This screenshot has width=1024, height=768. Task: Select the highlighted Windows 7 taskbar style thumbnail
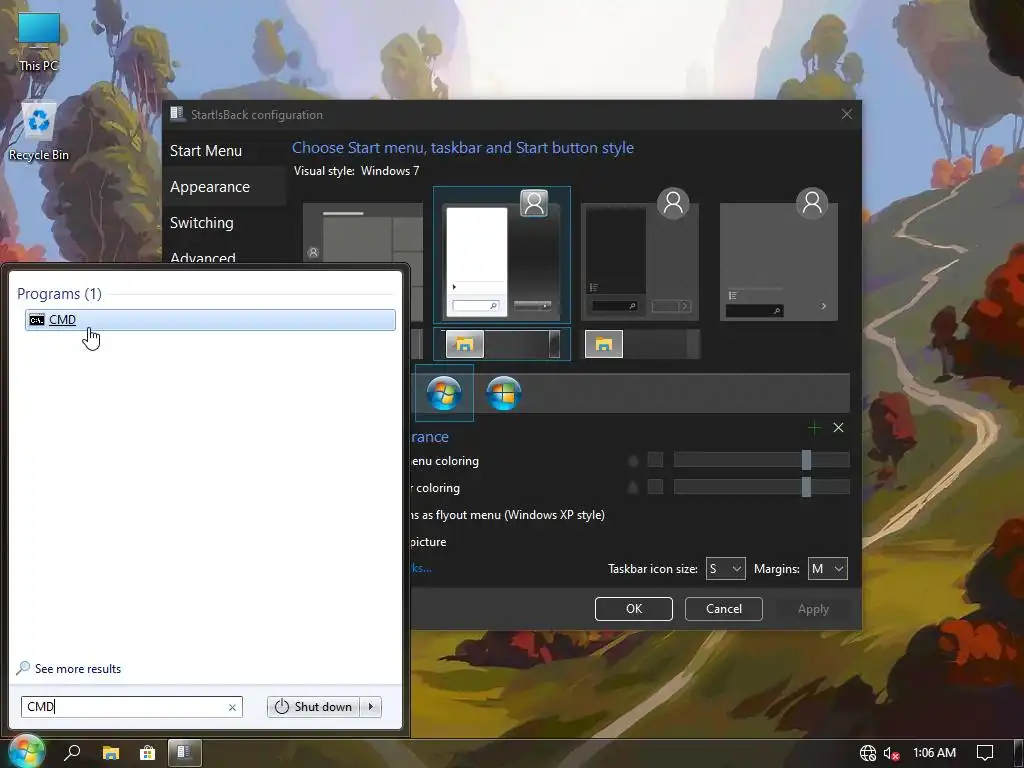coord(502,344)
